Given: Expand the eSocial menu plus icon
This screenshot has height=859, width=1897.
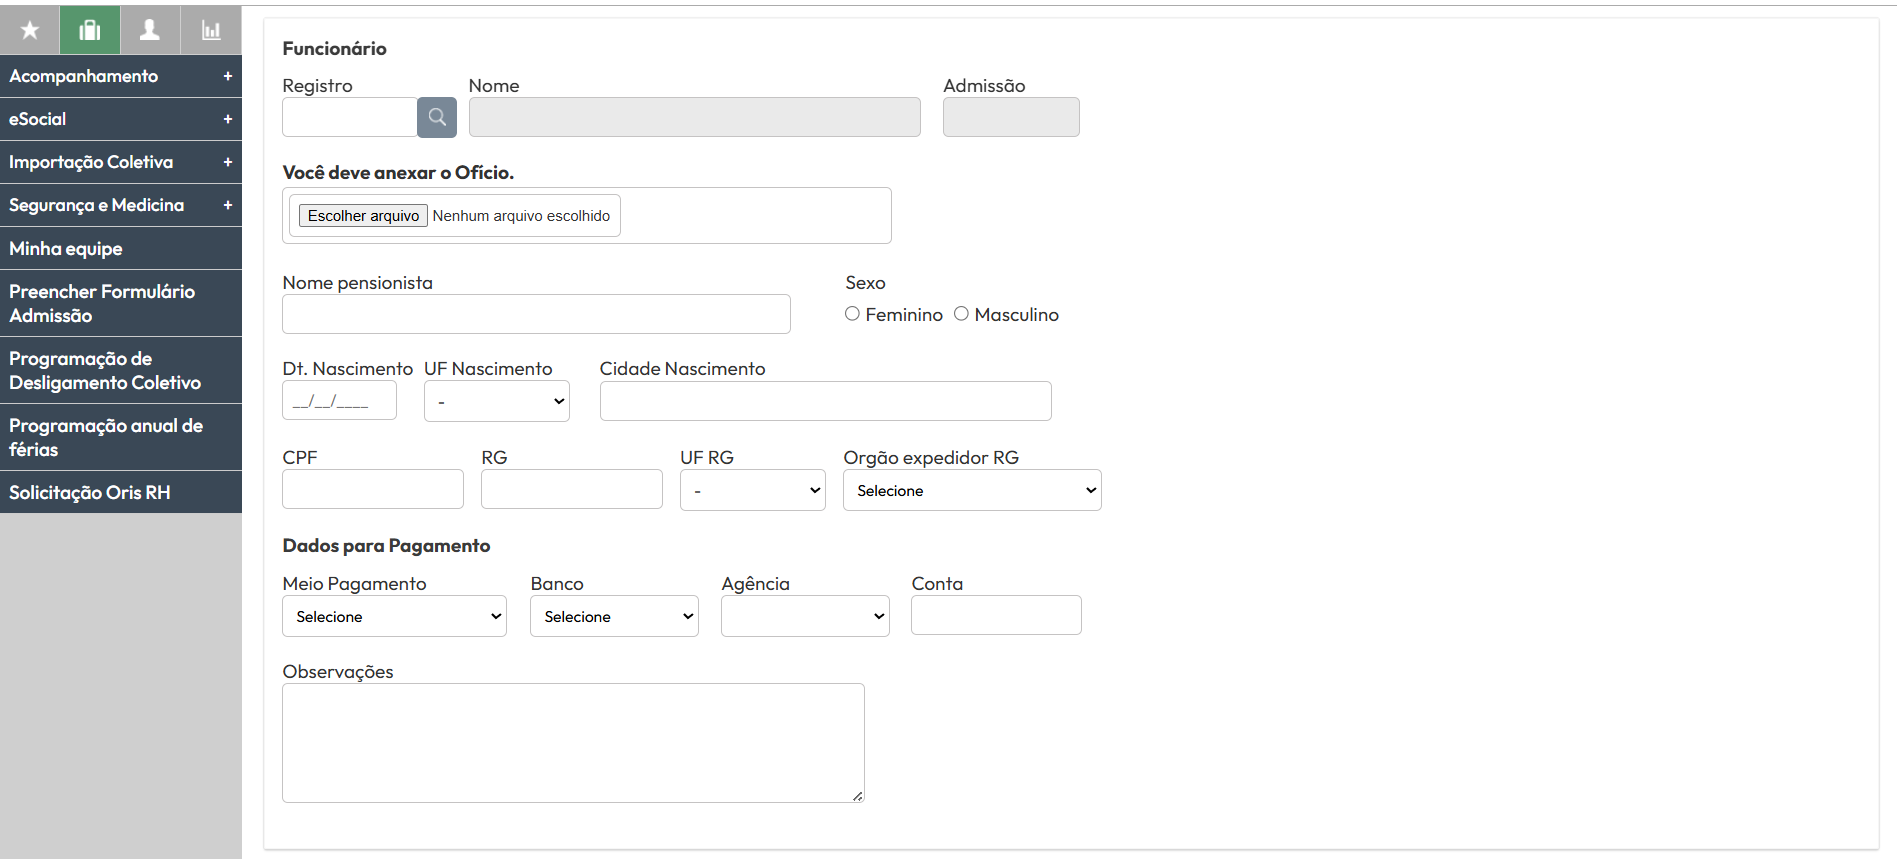Looking at the screenshot, I should point(228,119).
